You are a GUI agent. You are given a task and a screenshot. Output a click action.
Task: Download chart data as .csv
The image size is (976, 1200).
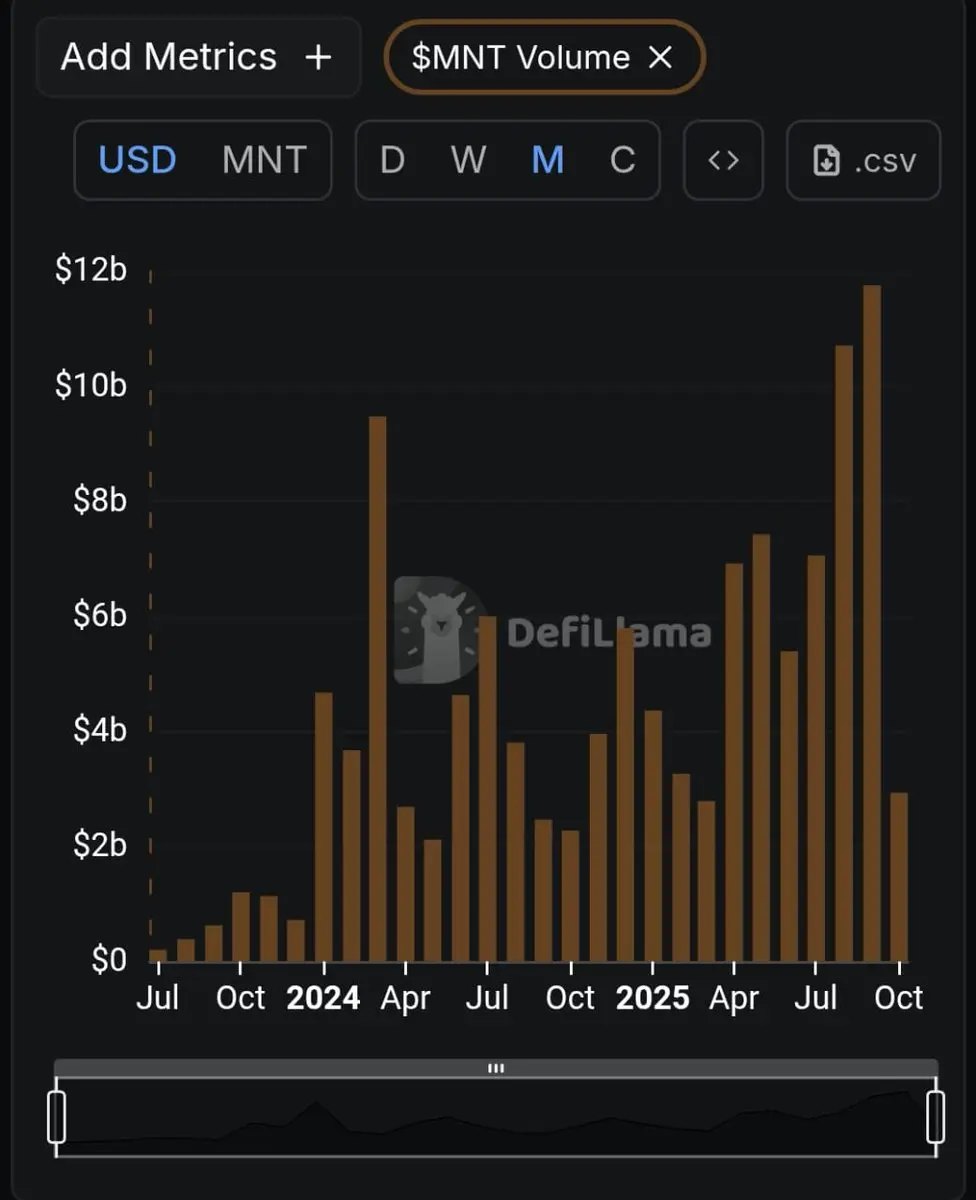click(864, 160)
